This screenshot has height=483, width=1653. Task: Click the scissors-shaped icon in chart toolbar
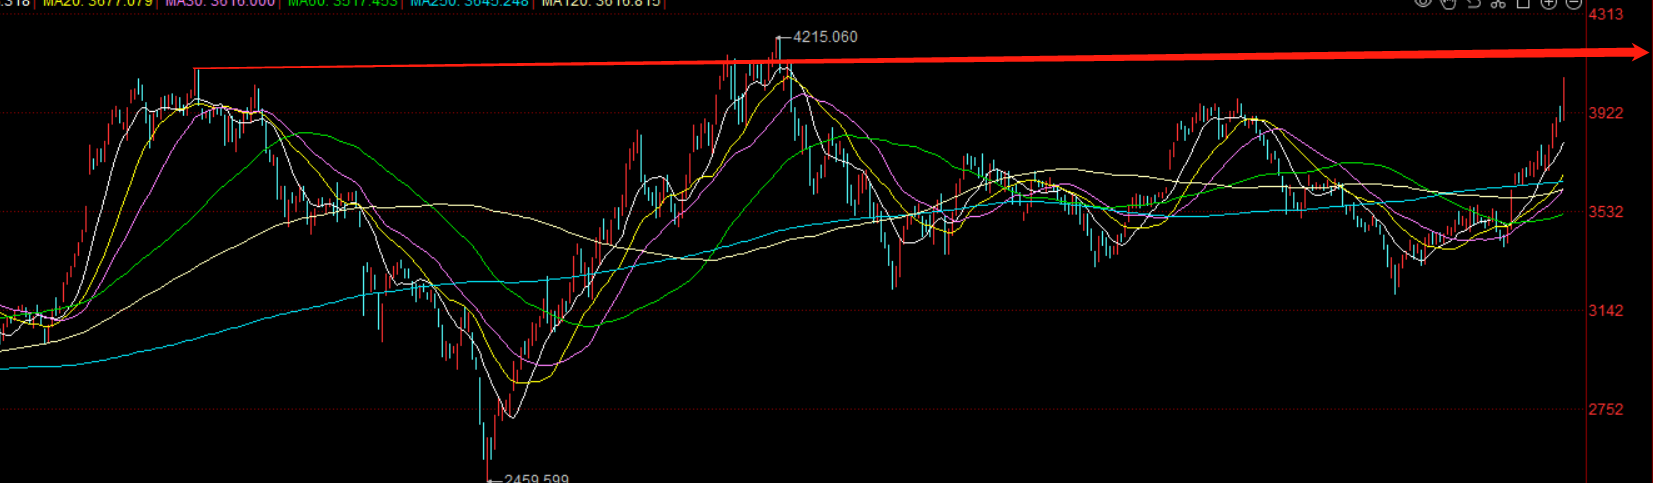pyautogui.click(x=1498, y=3)
